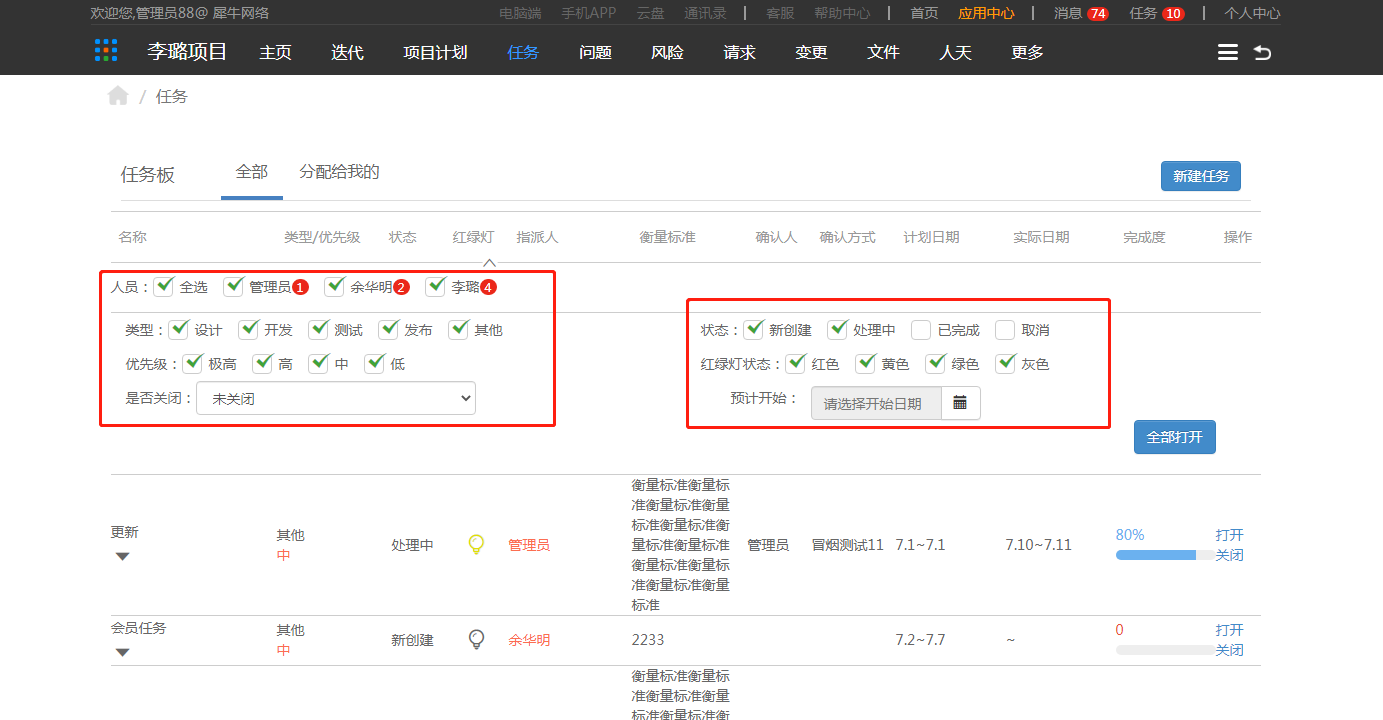Uncheck the 管理员 personnel checkbox
This screenshot has height=720, width=1383.
234,287
